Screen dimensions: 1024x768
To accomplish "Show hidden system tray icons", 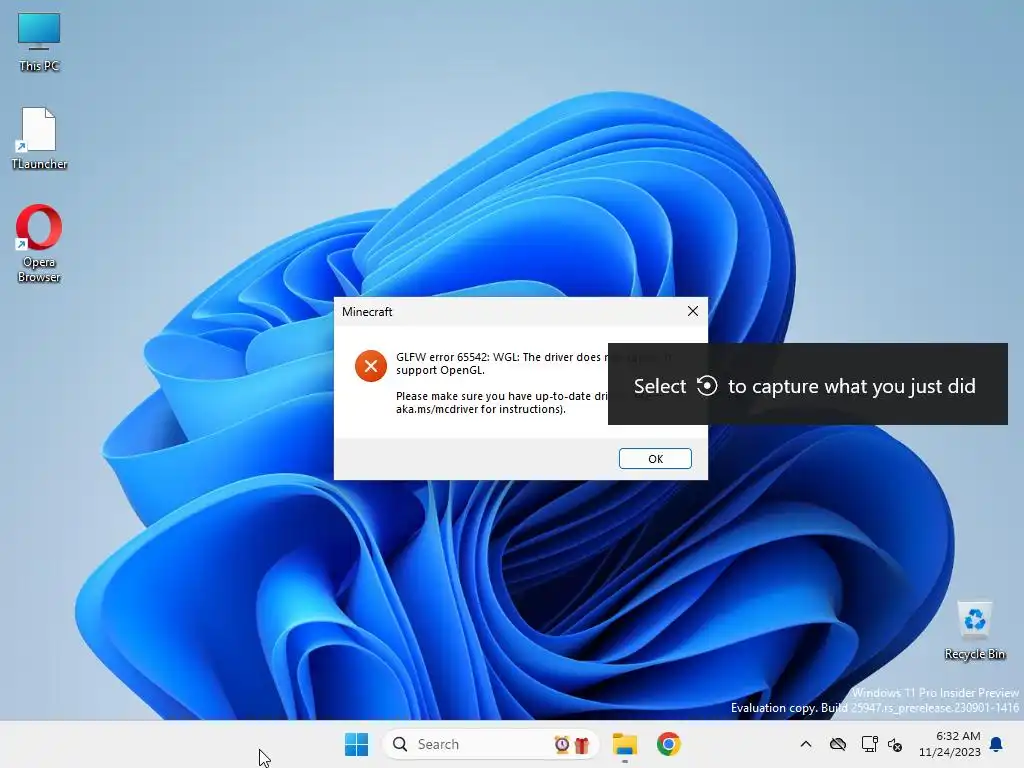I will [806, 744].
